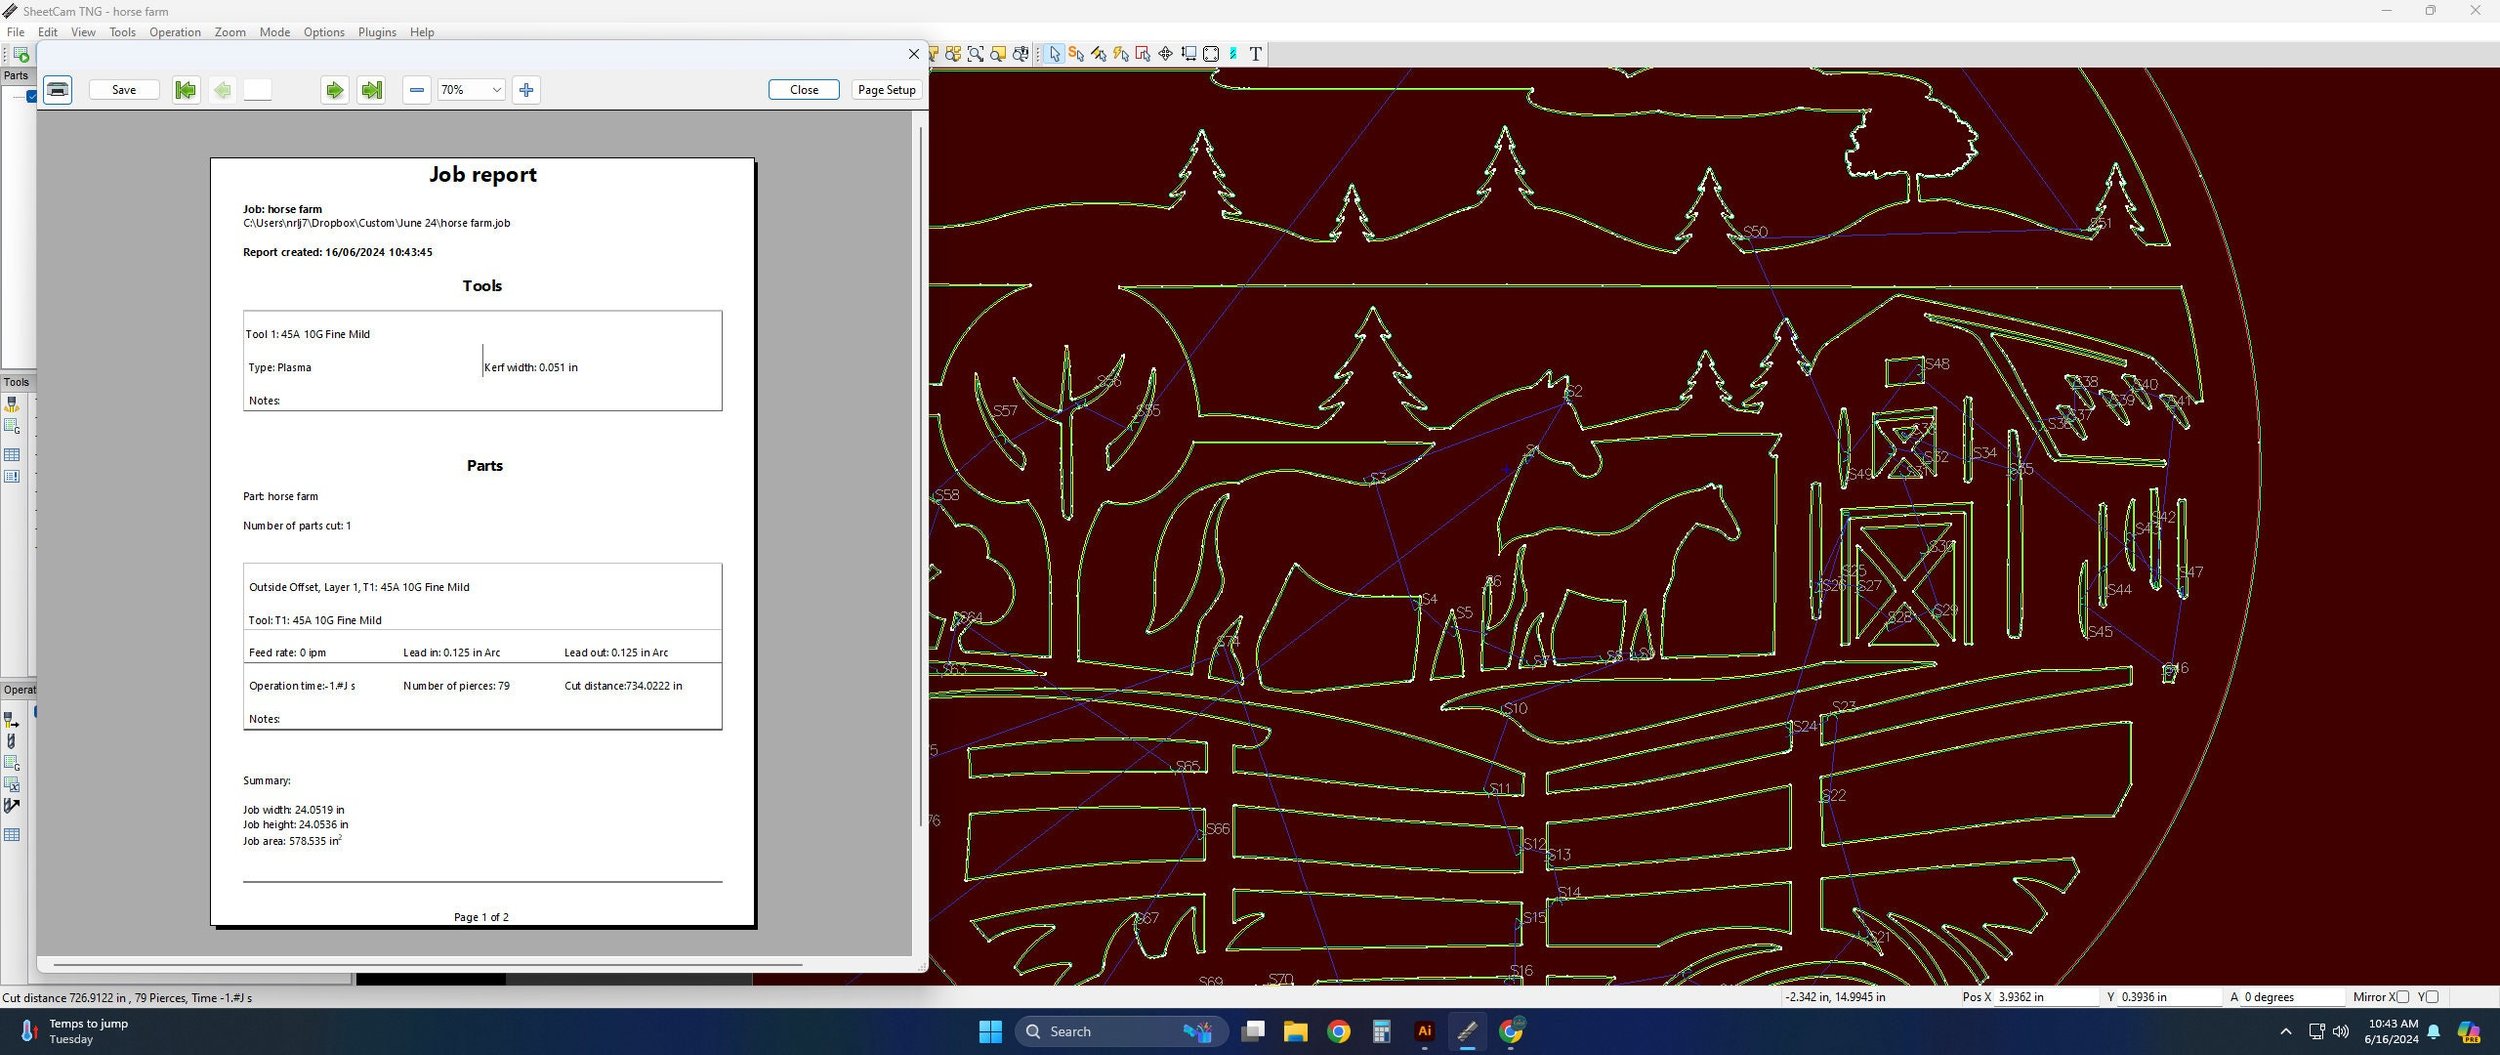The height and width of the screenshot is (1055, 2500).
Task: Go to the first page of report
Action: pos(186,90)
